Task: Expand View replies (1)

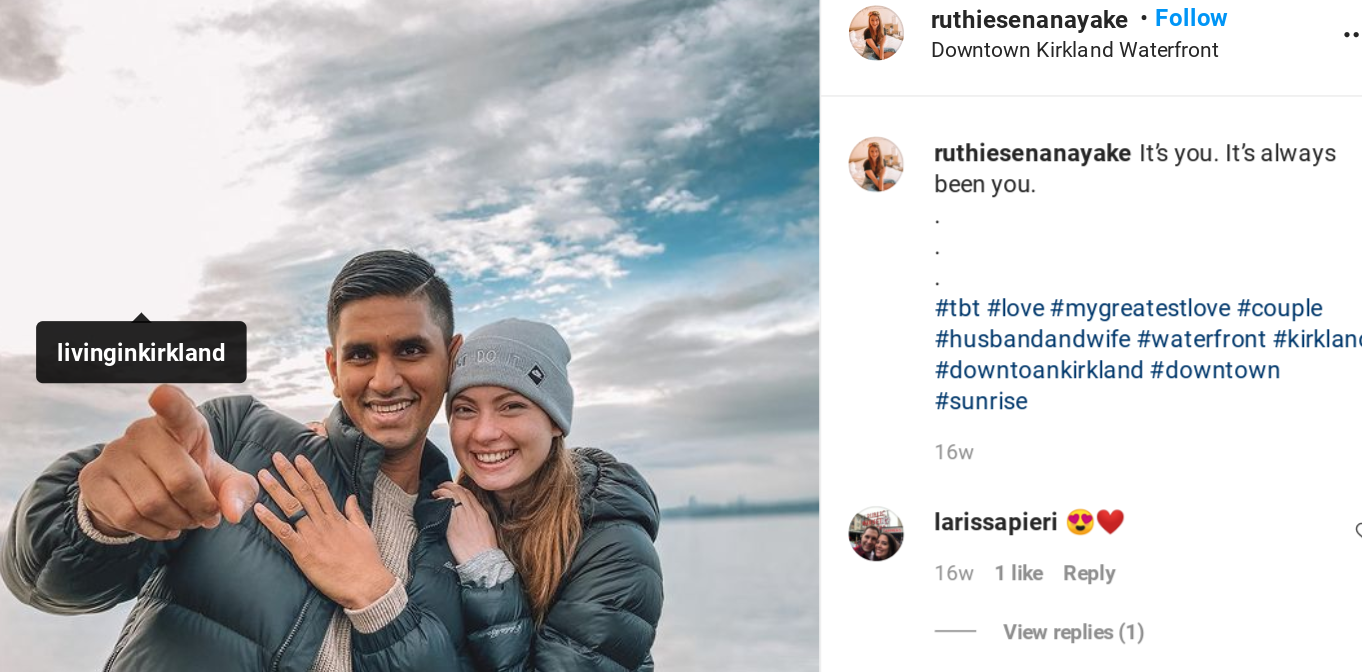Action: click(x=1073, y=632)
